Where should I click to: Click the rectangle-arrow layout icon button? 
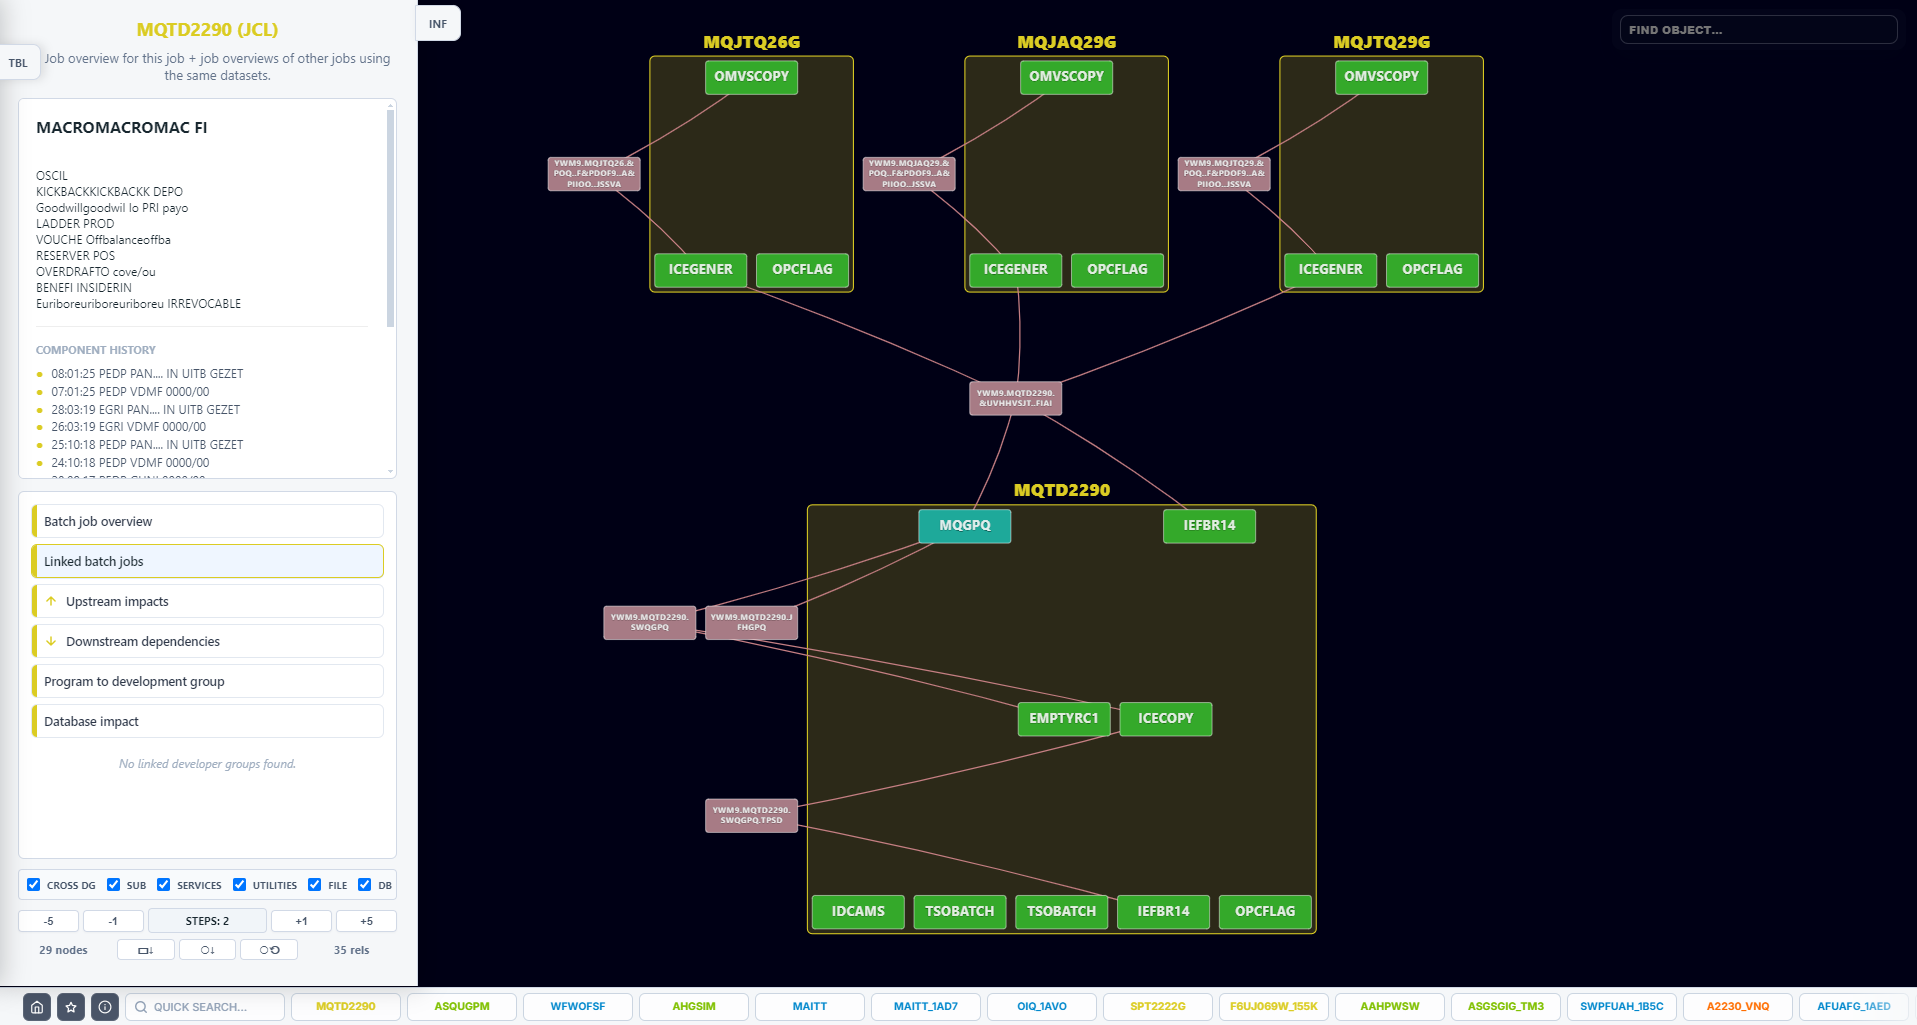[146, 950]
